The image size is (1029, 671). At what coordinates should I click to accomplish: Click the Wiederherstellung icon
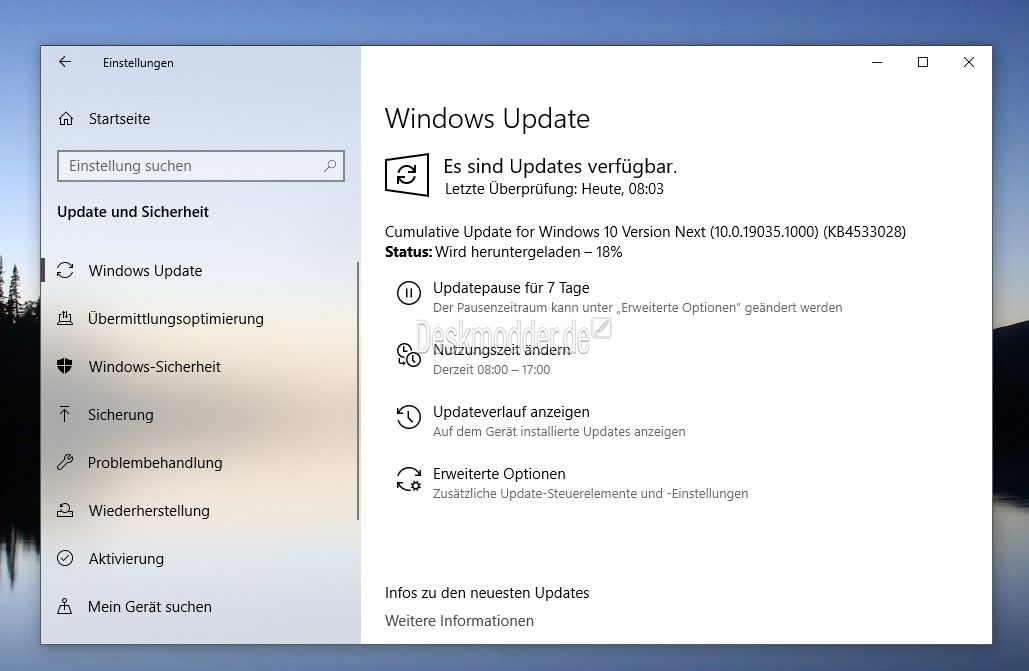(65, 510)
